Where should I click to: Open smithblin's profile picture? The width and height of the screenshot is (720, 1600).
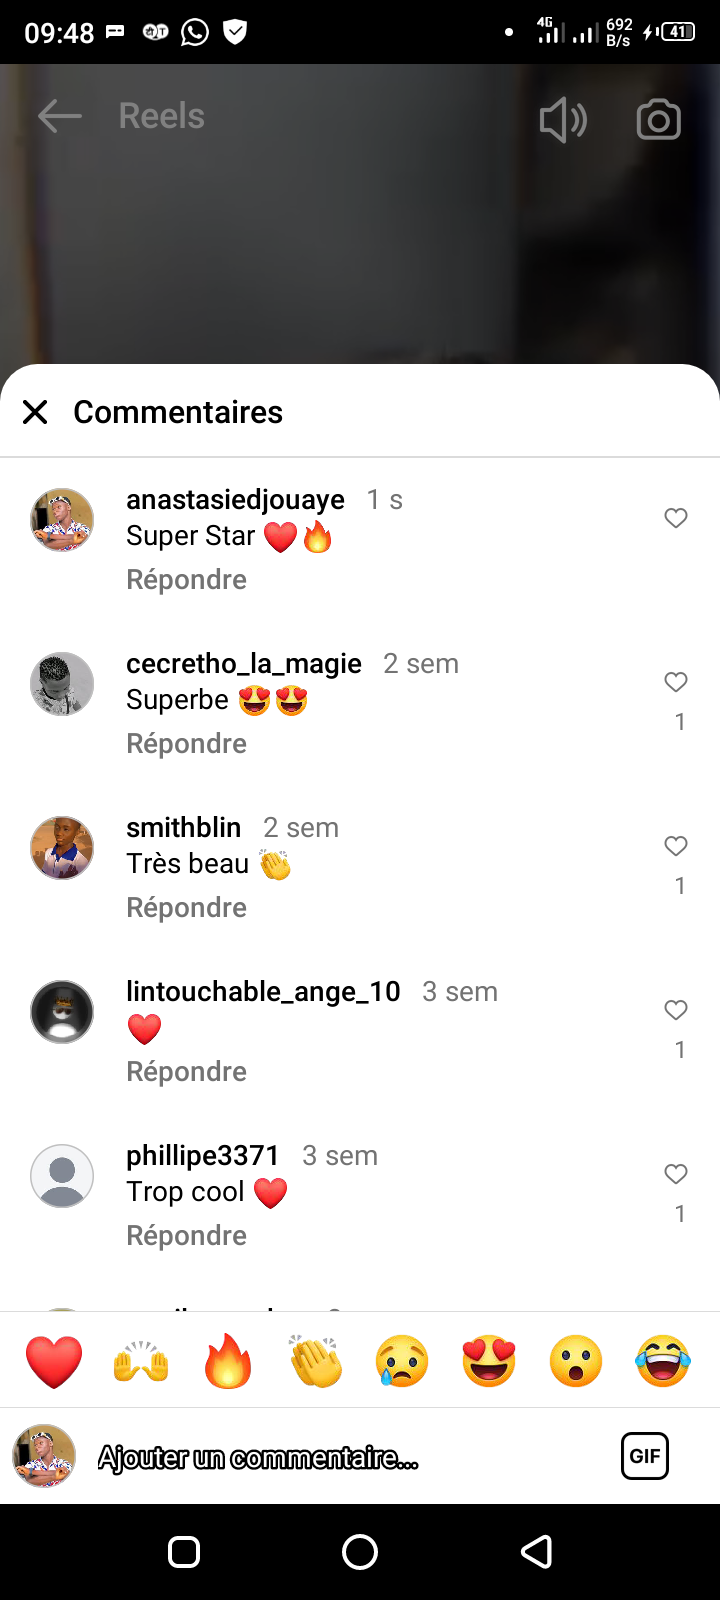point(62,848)
